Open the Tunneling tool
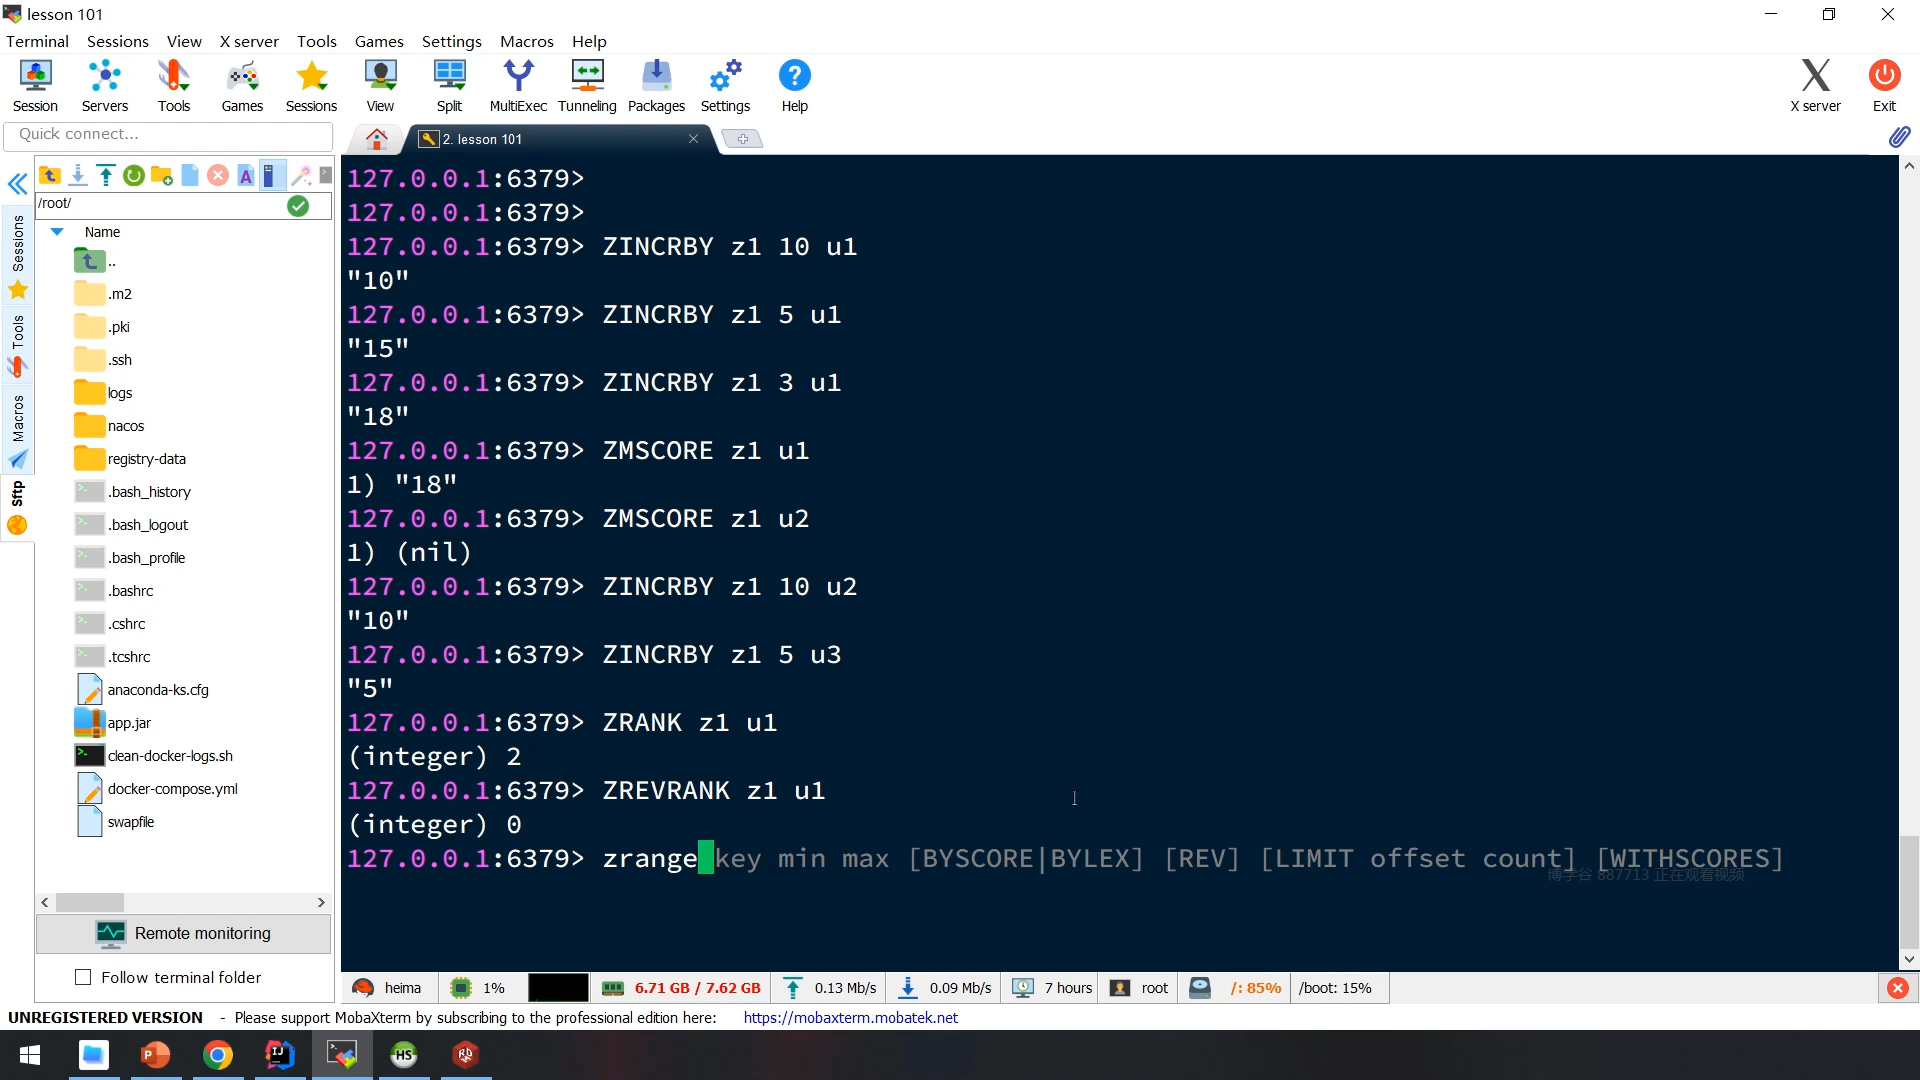1920x1080 pixels. pyautogui.click(x=587, y=86)
